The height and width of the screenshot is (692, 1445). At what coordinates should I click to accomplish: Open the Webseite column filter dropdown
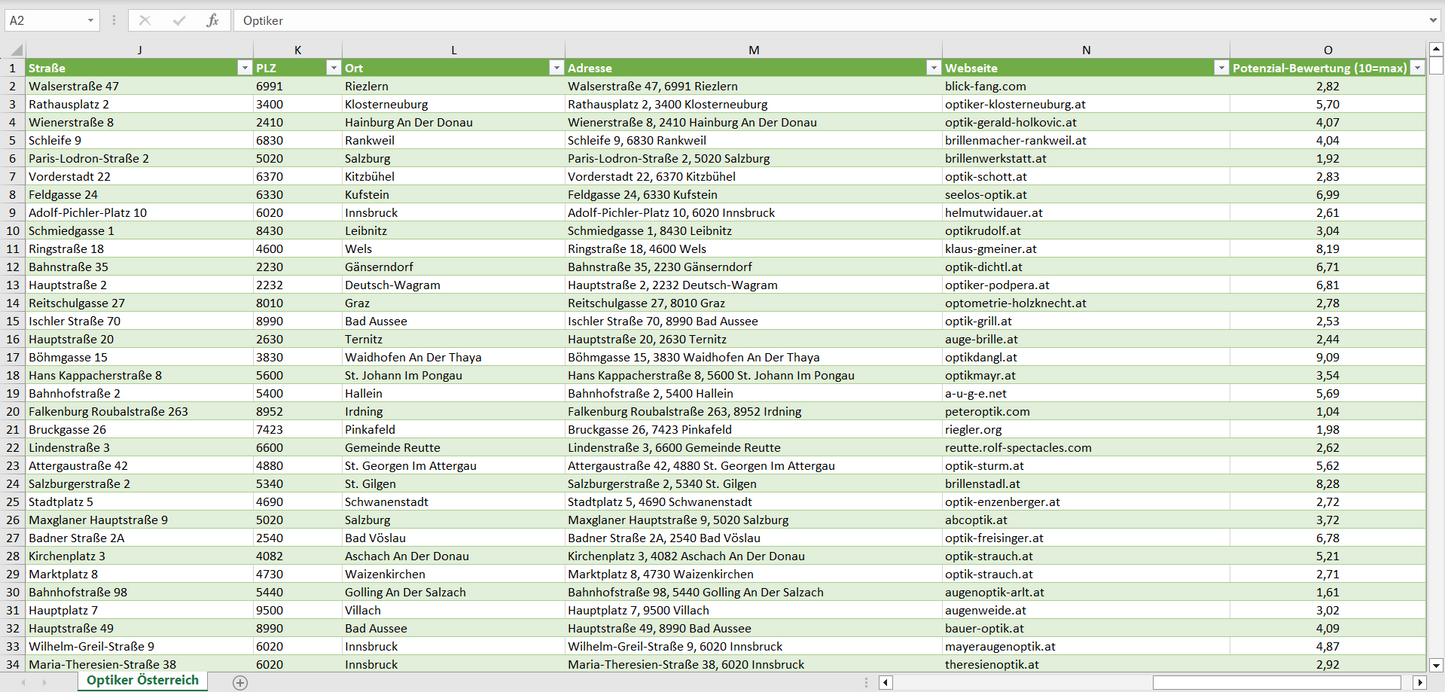click(1220, 68)
